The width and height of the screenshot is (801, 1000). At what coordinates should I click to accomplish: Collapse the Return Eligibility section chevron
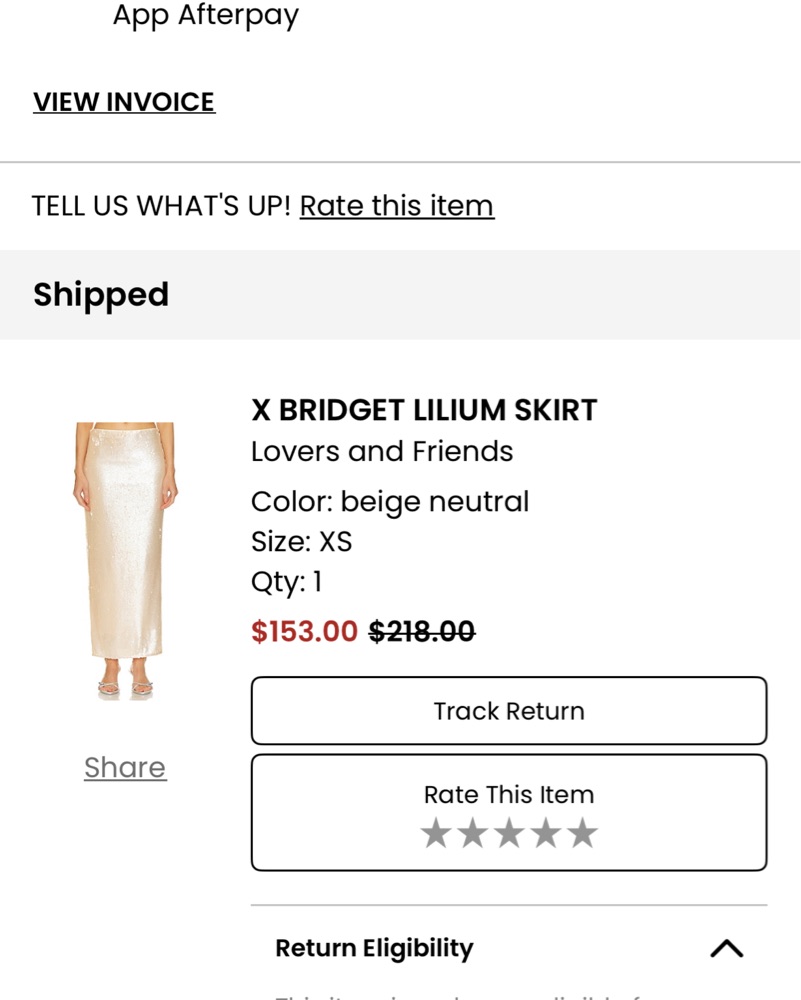[x=726, y=948]
